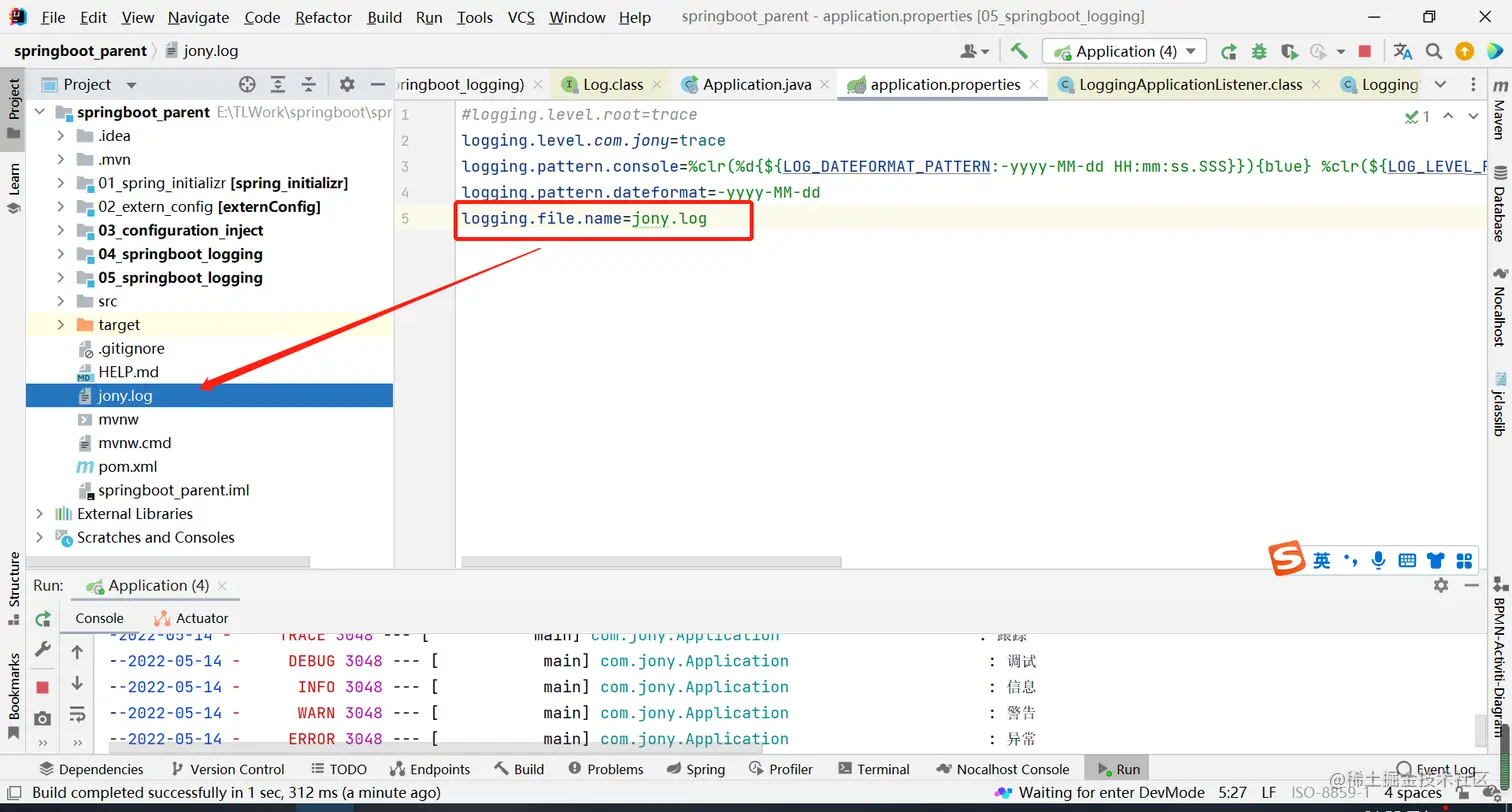Open the VCS menu
The width and height of the screenshot is (1512, 812).
point(521,18)
